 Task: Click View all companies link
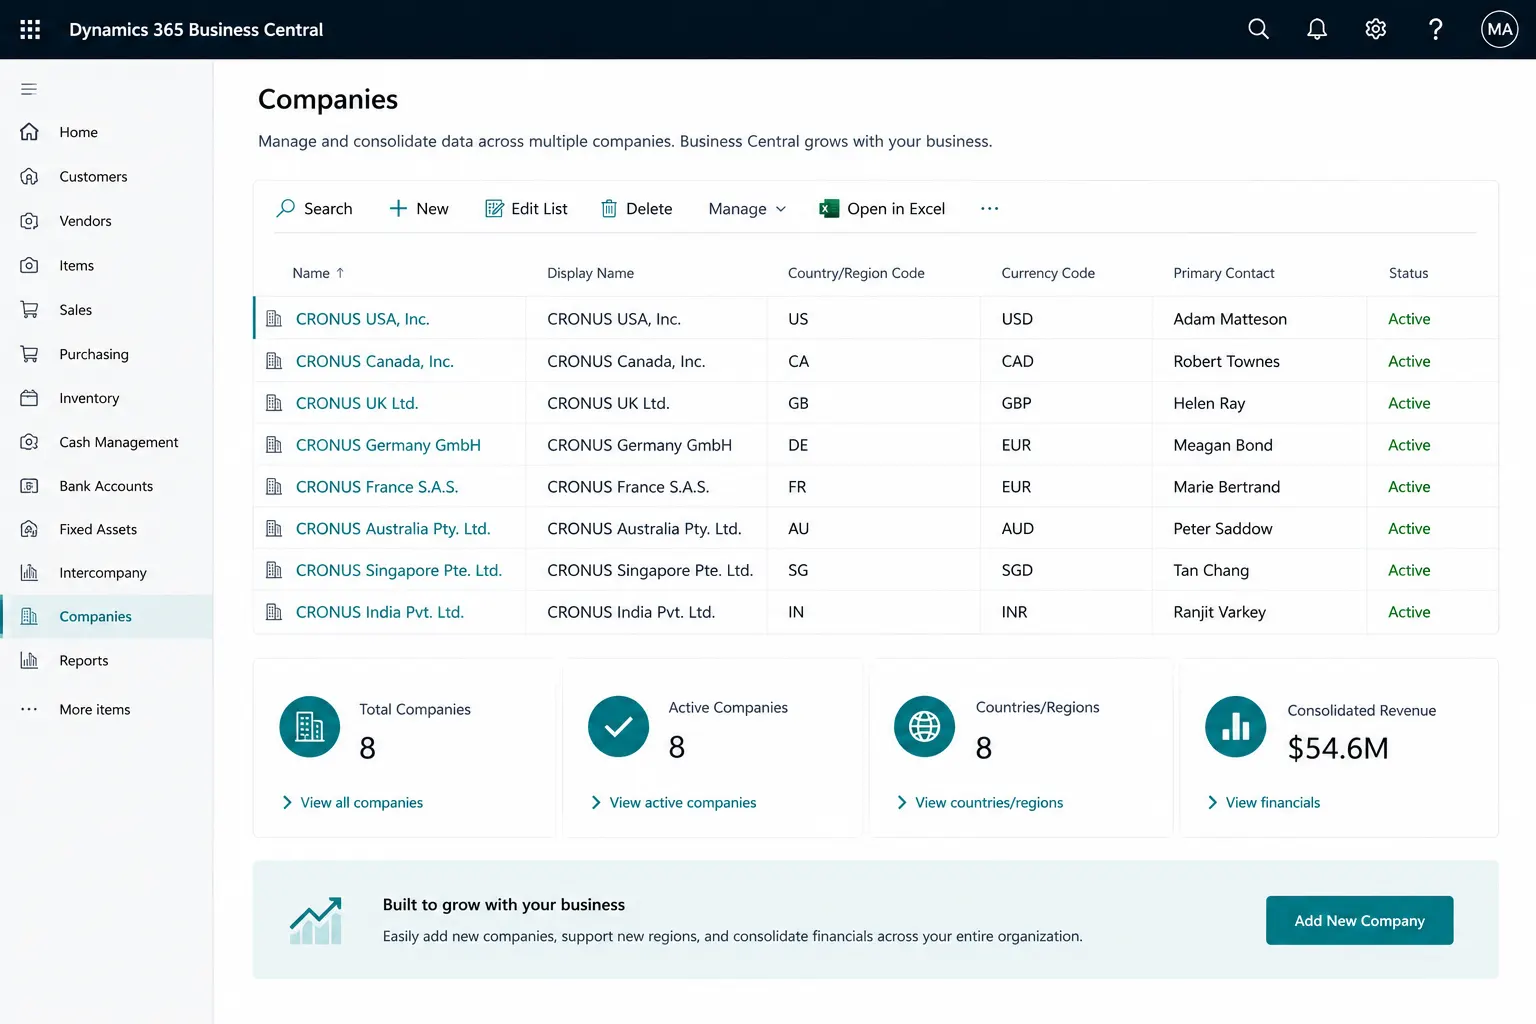[x=353, y=803]
